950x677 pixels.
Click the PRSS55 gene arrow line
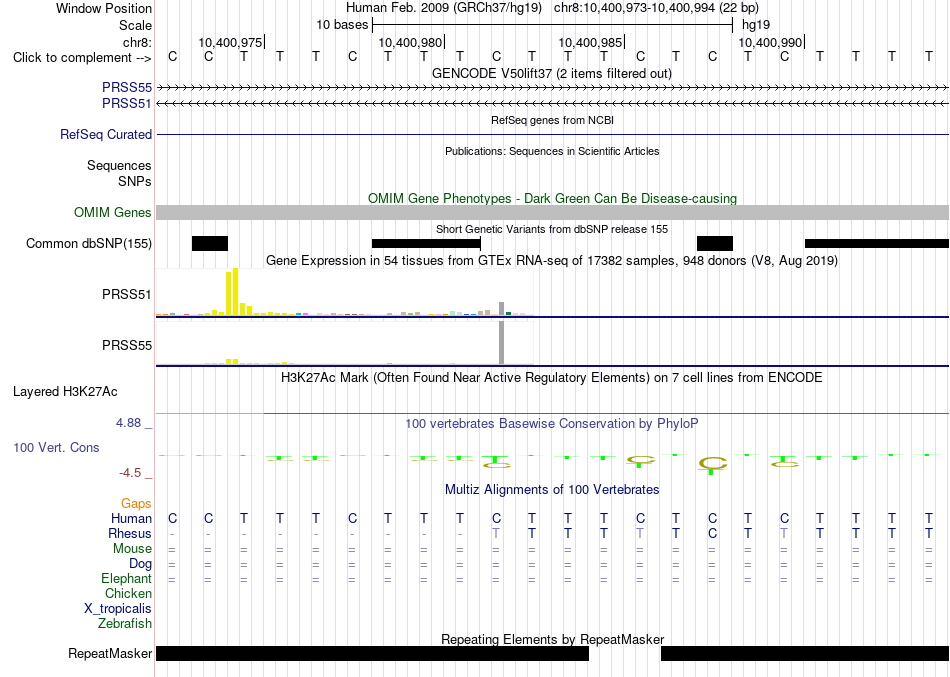(x=553, y=88)
